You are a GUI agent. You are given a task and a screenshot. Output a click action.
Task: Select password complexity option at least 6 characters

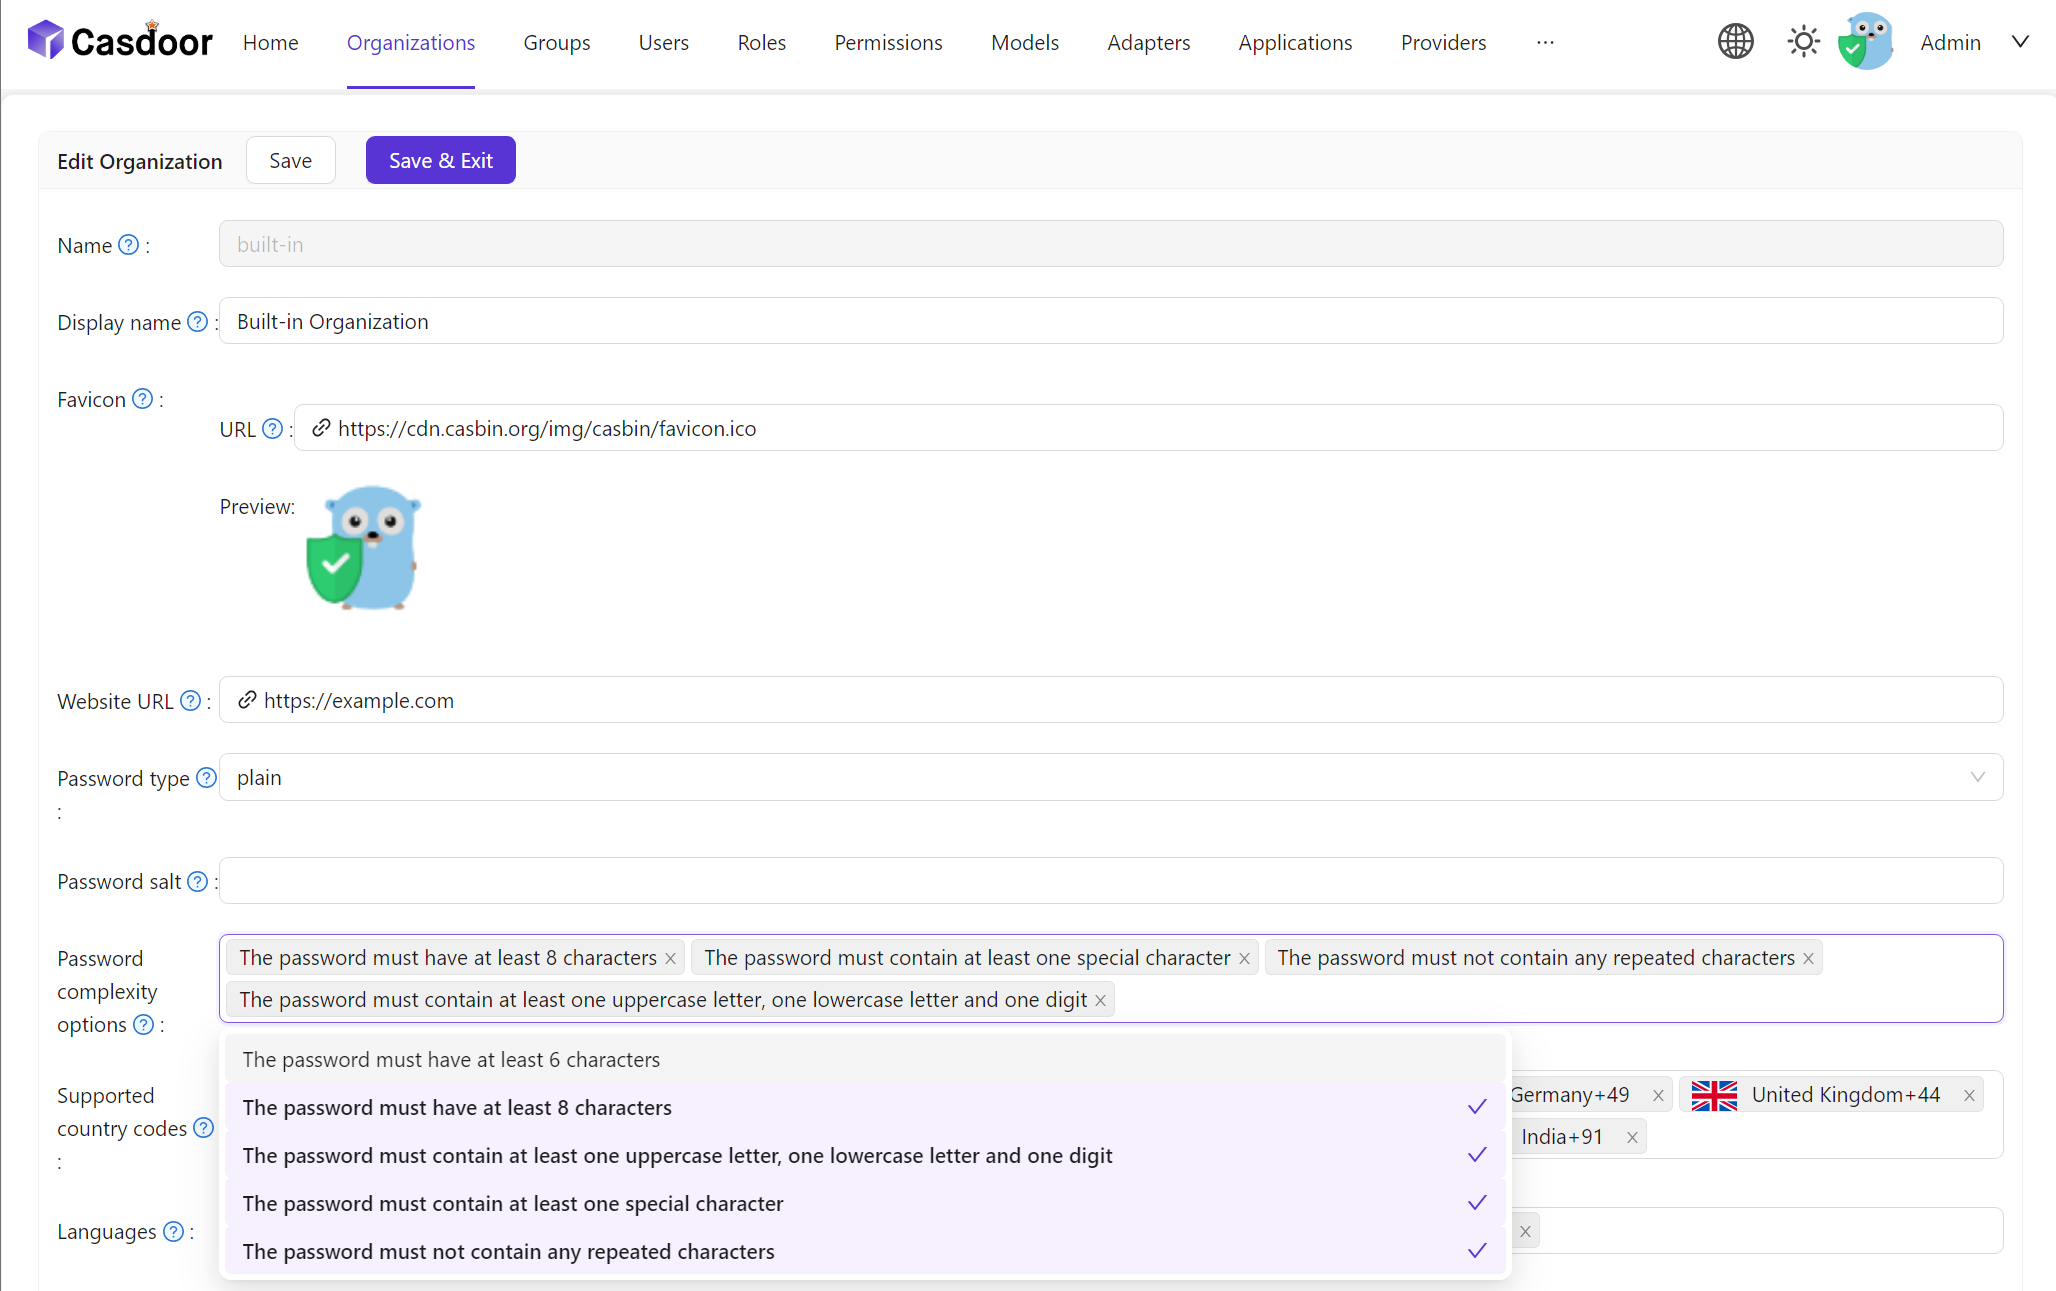click(x=450, y=1059)
